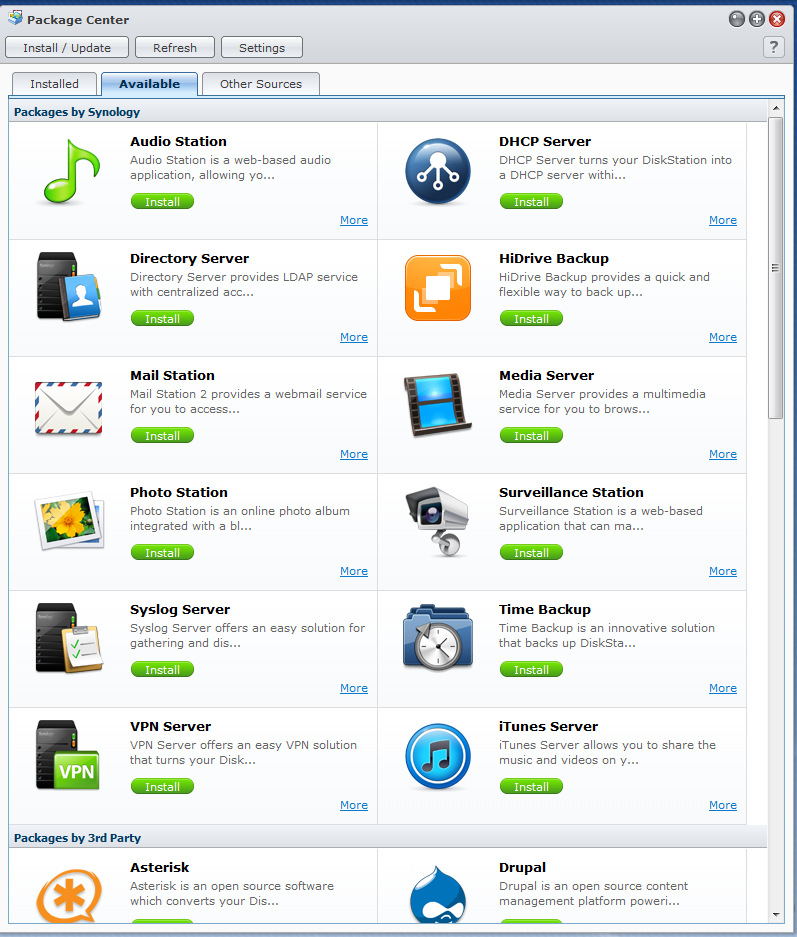Screen dimensions: 797x937
Task: Click the orange HiDrive Backup icon
Action: (438, 288)
